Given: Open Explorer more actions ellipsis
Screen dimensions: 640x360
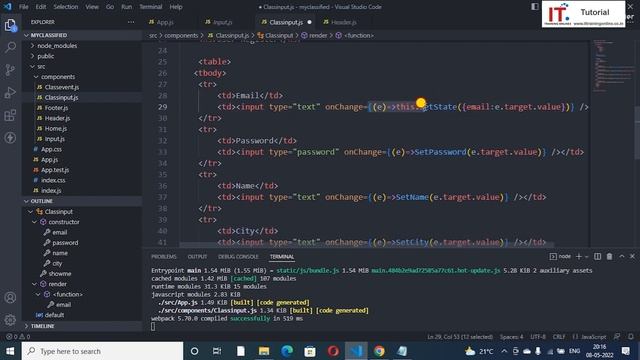Looking at the screenshot, I should pos(131,22).
